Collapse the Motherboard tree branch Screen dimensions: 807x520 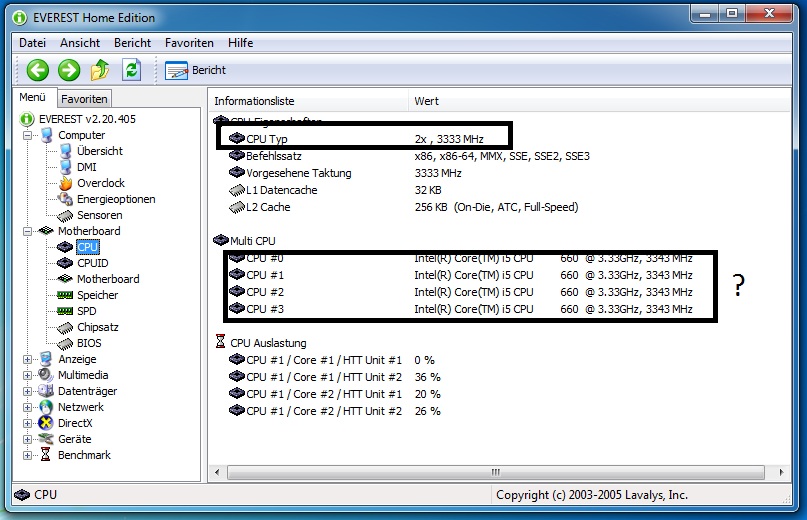tap(28, 231)
